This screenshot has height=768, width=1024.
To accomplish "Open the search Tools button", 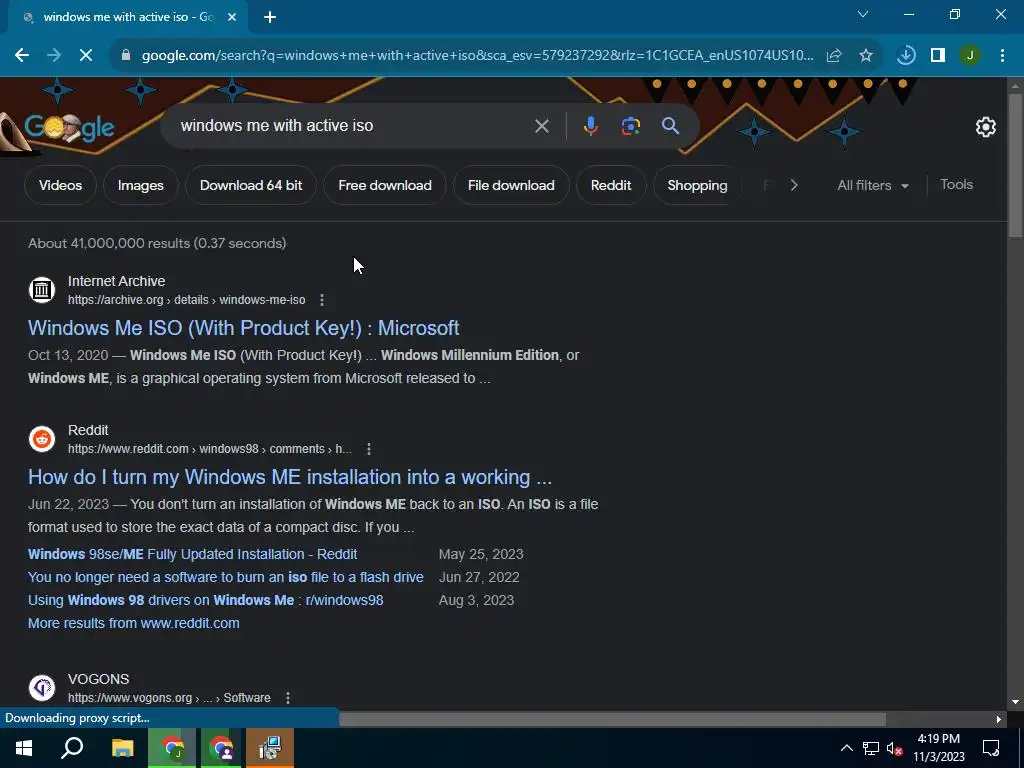I will tap(956, 185).
